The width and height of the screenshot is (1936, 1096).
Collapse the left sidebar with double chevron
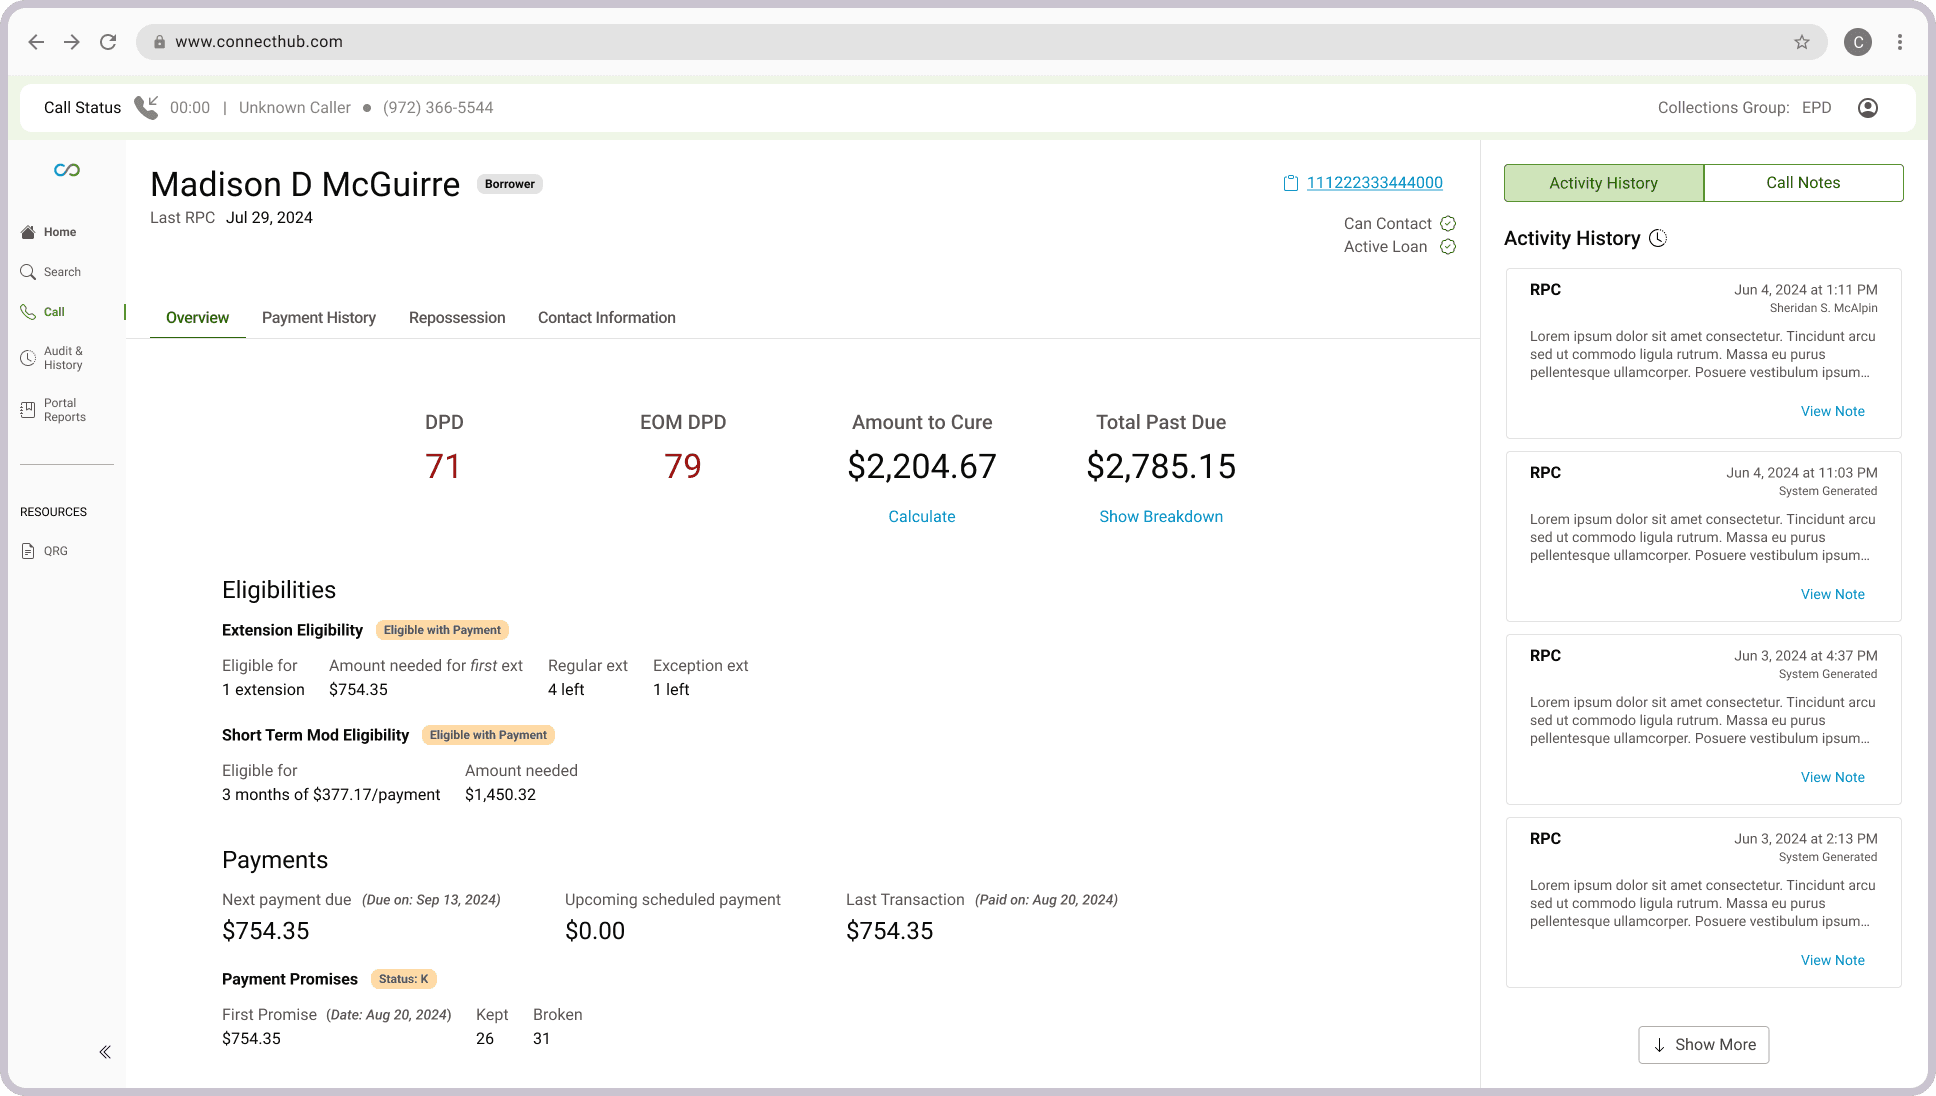[x=105, y=1052]
